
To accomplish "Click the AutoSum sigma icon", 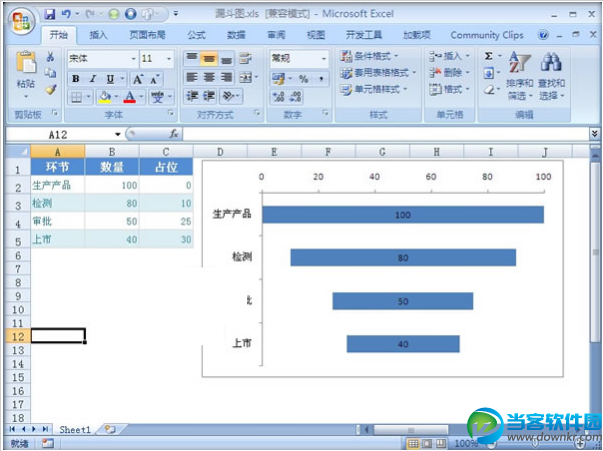I will coord(489,57).
